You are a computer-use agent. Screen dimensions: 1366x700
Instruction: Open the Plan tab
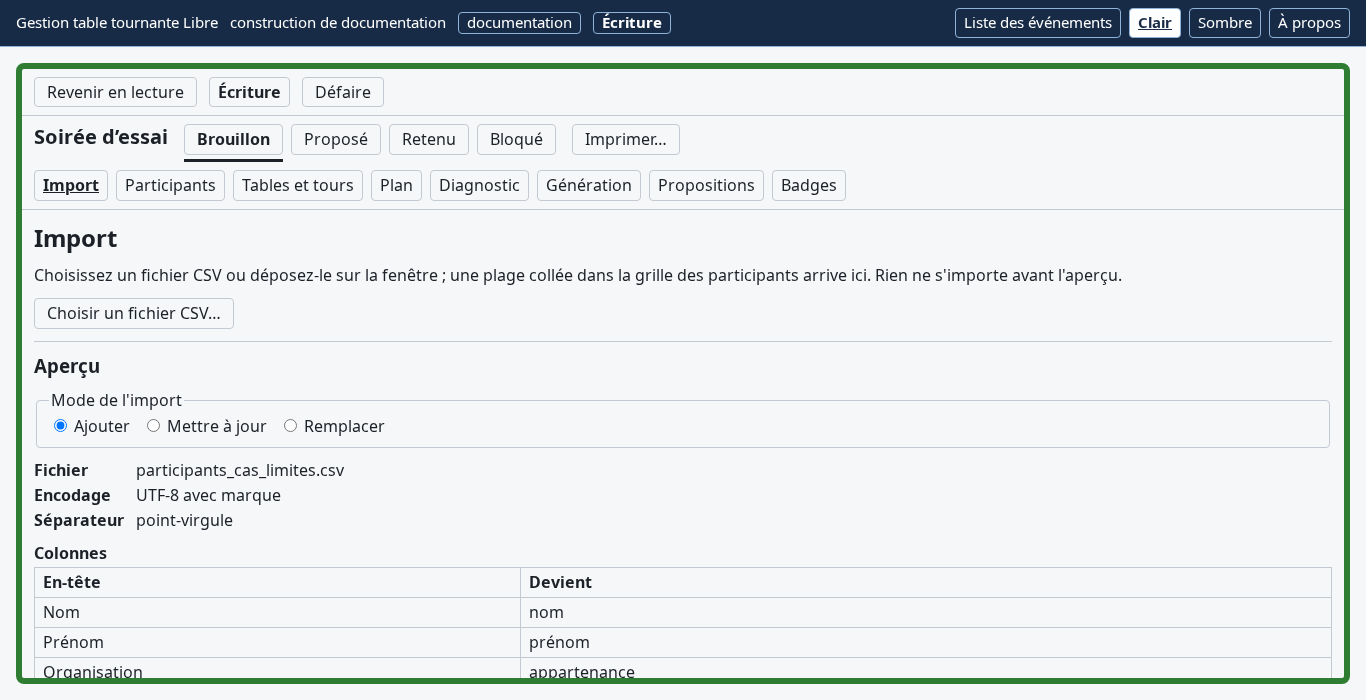[x=396, y=185]
